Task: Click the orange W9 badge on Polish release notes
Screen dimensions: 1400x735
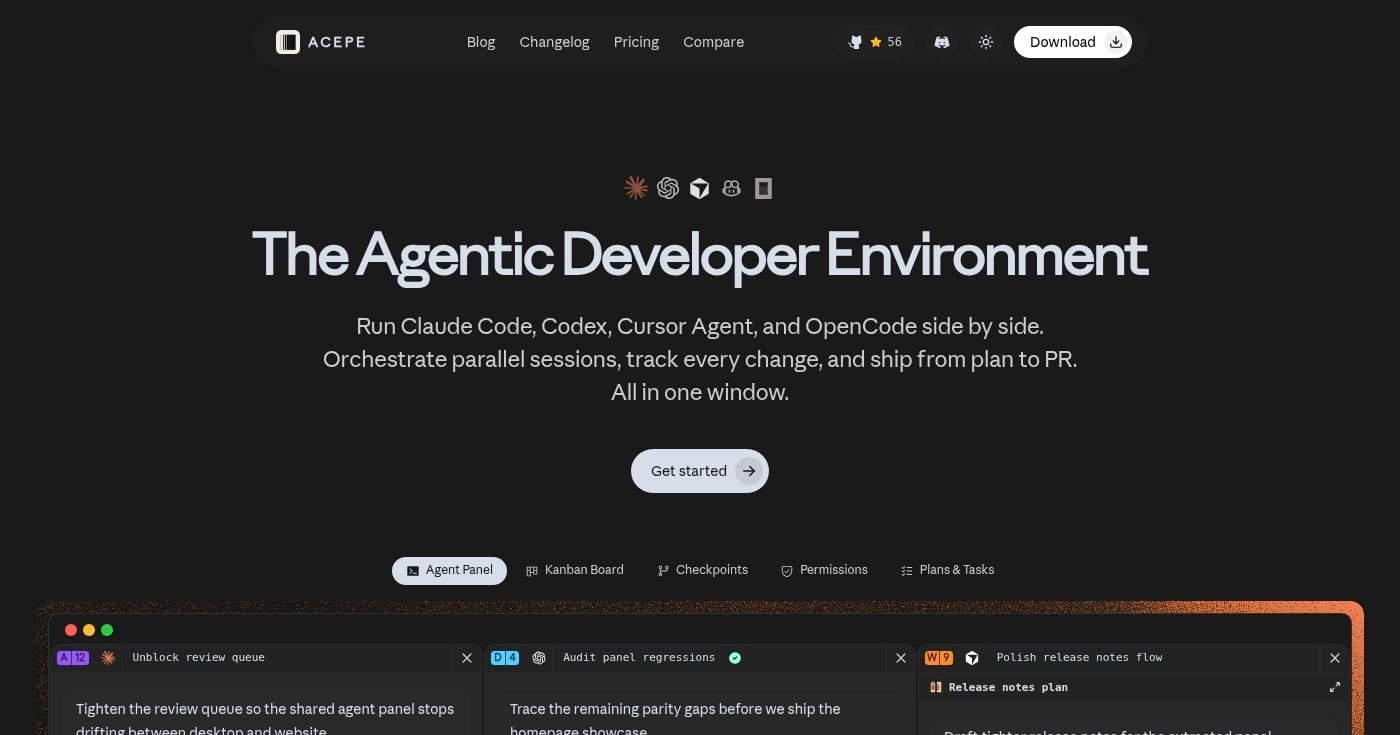Action: coord(938,658)
